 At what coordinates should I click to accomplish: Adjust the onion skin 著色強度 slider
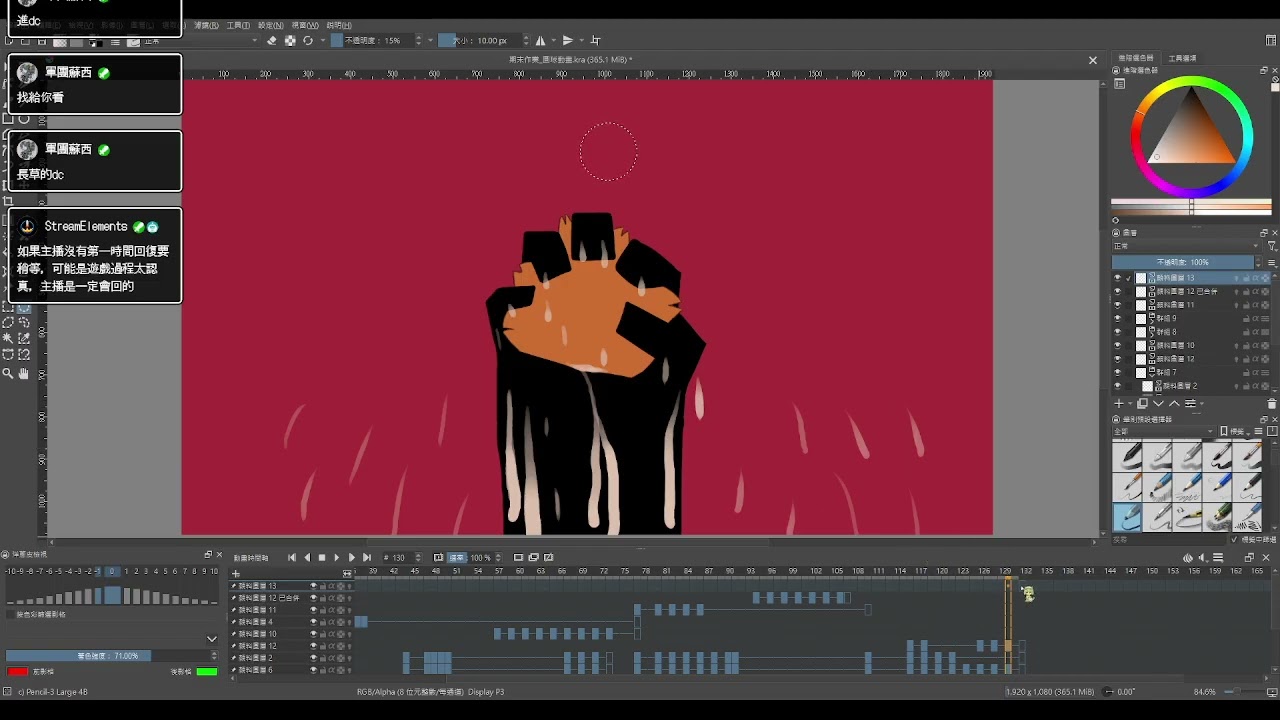110,656
